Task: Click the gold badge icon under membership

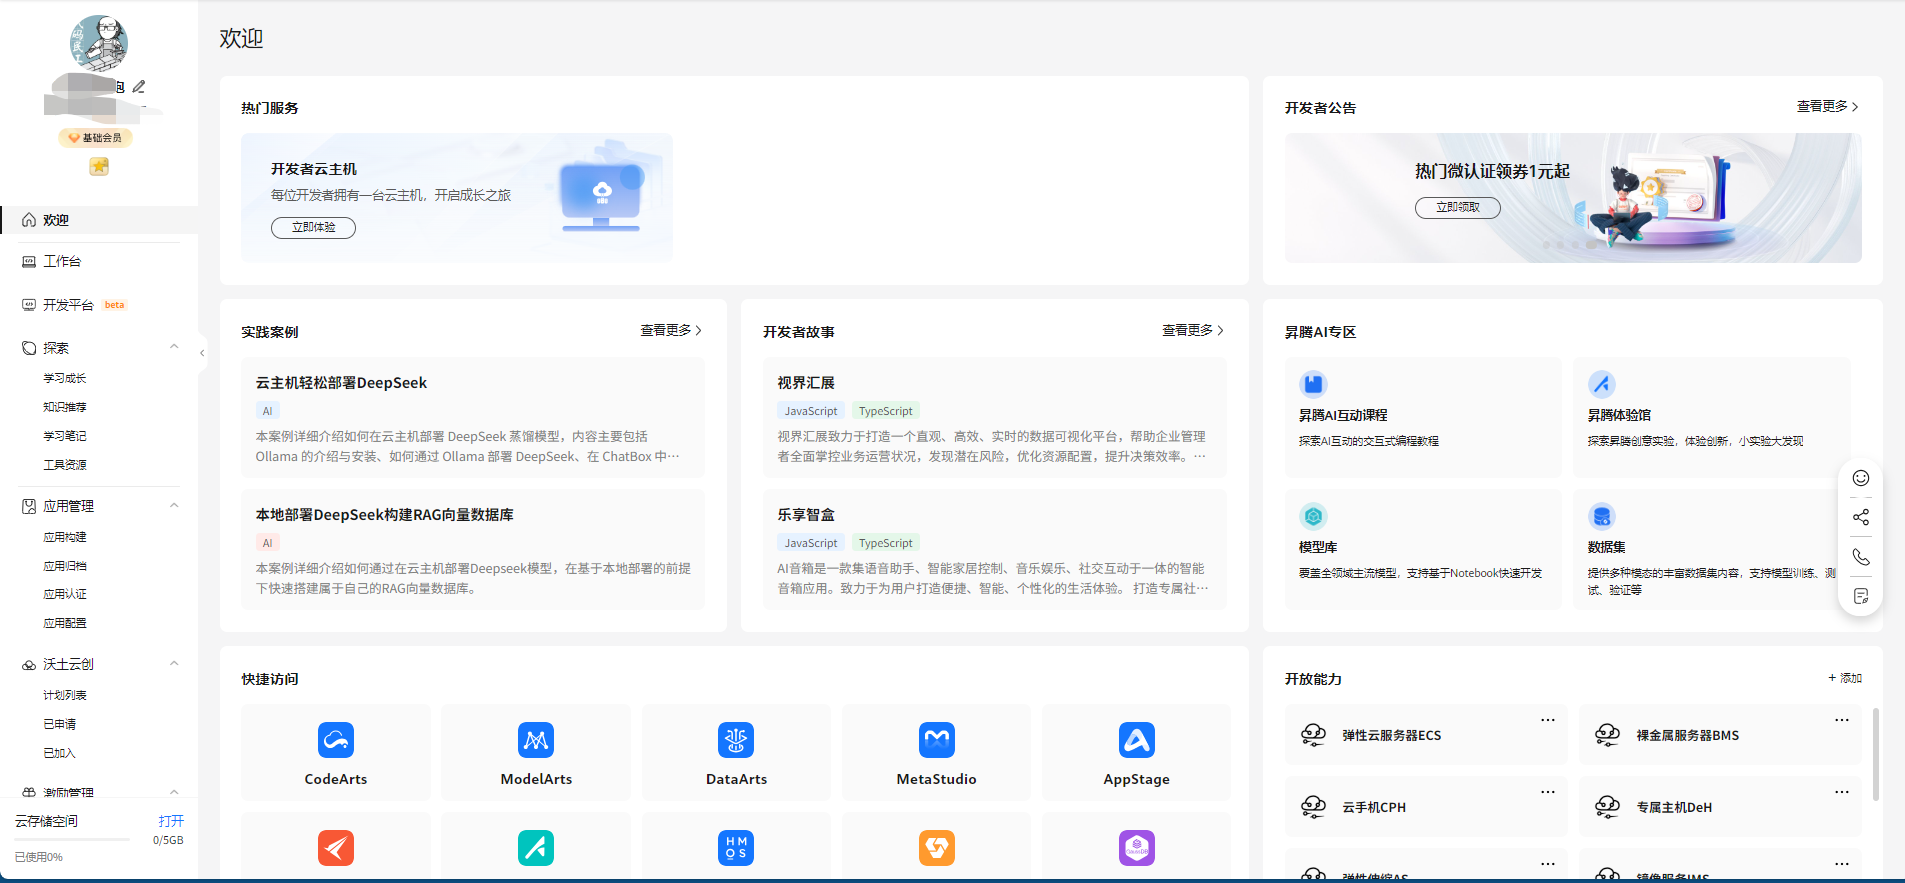Action: pyautogui.click(x=99, y=166)
